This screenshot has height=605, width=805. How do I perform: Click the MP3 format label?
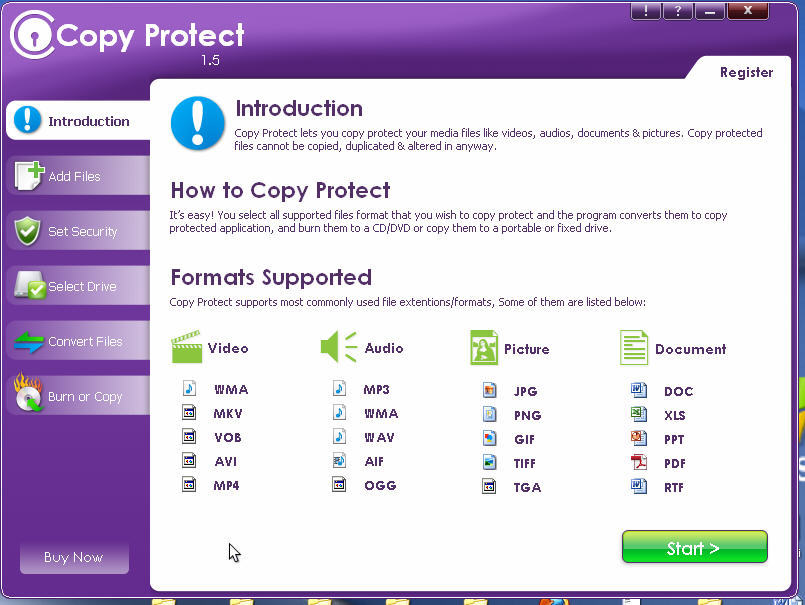376,389
